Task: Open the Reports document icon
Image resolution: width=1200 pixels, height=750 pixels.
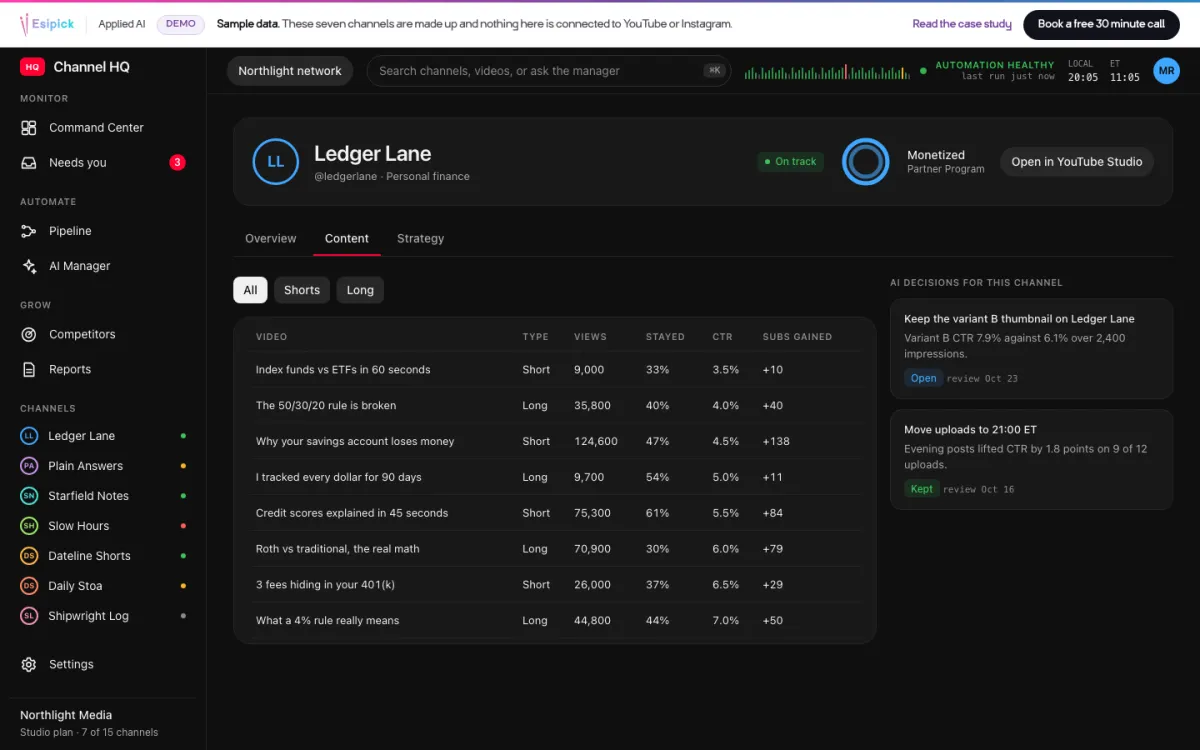Action: point(29,370)
